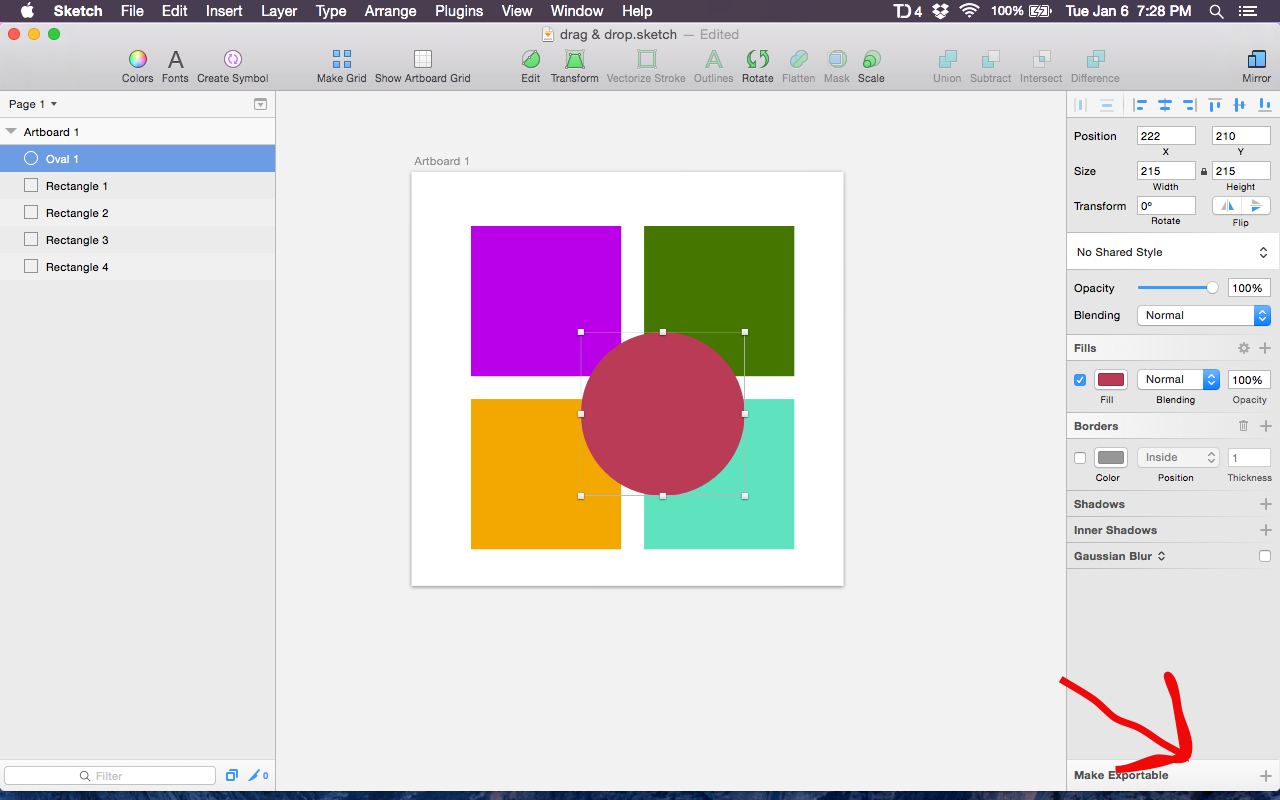Distribute layers vertically
Image resolution: width=1280 pixels, height=800 pixels.
click(x=1106, y=104)
